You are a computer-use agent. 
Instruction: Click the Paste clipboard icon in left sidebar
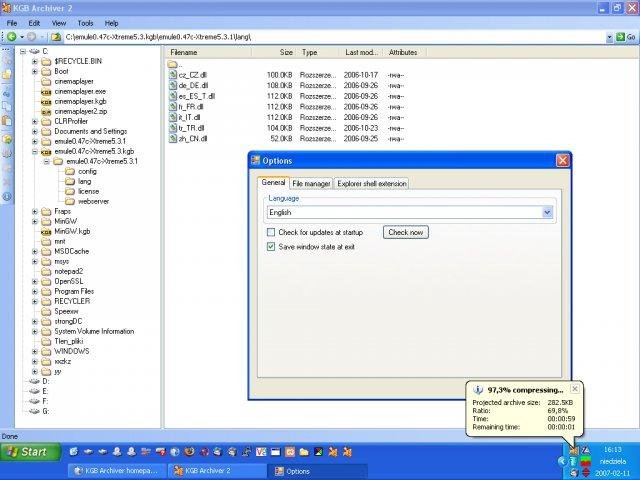coord(7,121)
